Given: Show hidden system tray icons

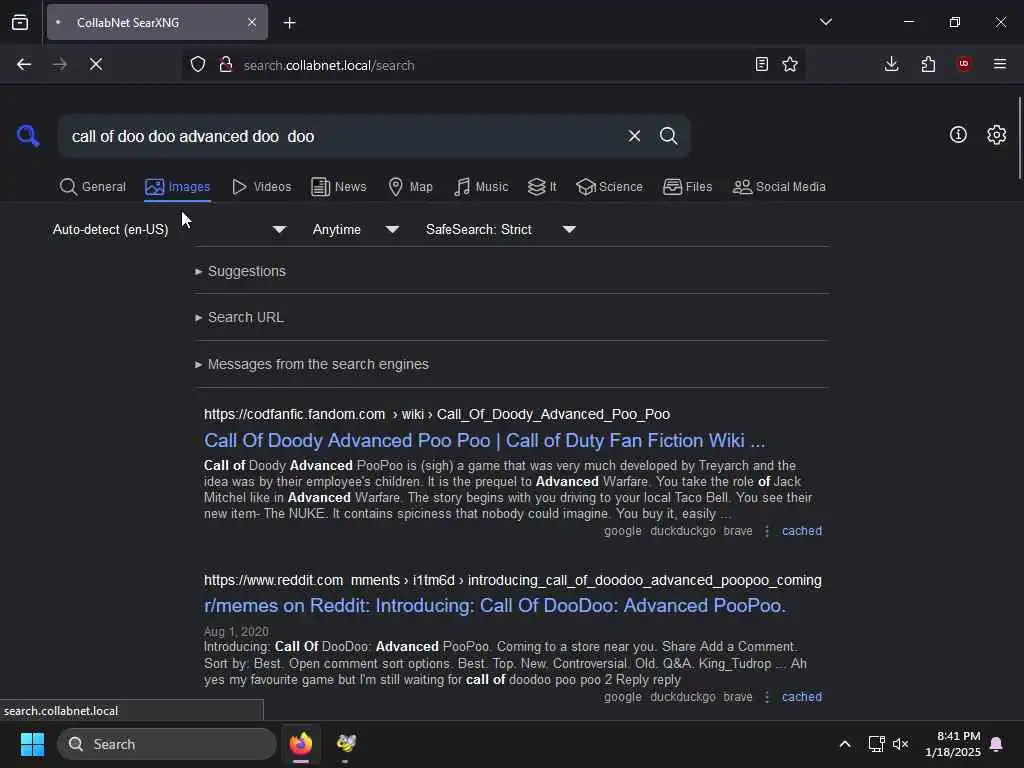Looking at the screenshot, I should point(844,744).
